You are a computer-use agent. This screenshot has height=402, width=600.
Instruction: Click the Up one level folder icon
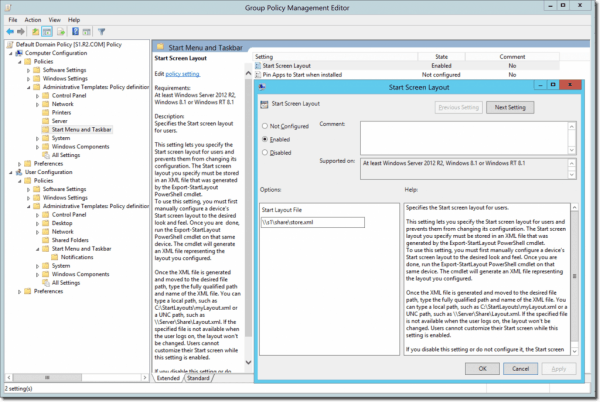[36, 31]
